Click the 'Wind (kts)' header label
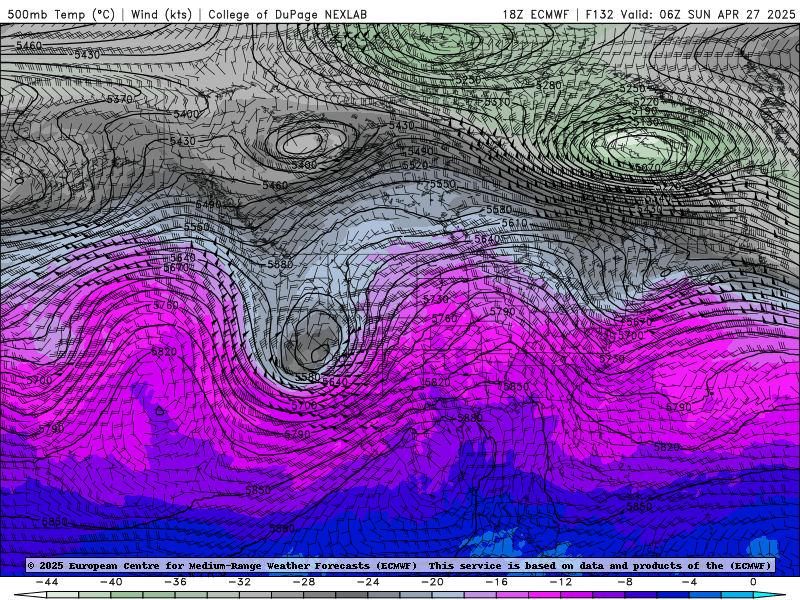800x600 pixels. (161, 14)
